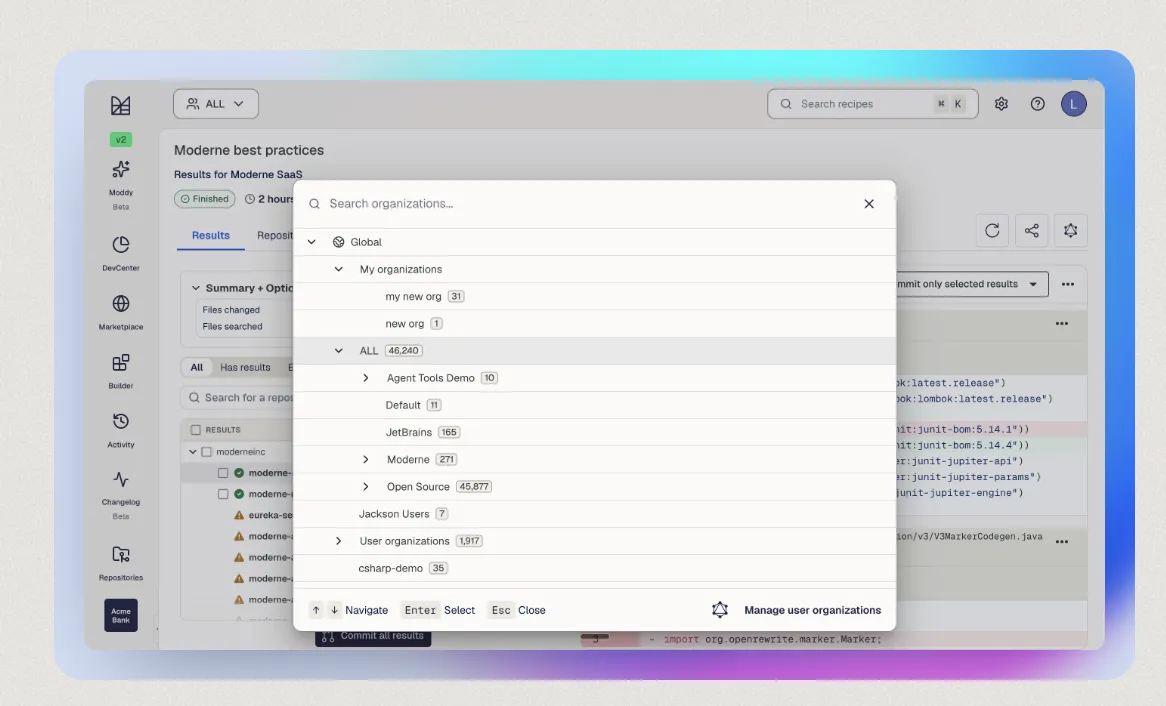1166x706 pixels.
Task: Open Changelog beta from the sidebar
Action: (x=120, y=495)
